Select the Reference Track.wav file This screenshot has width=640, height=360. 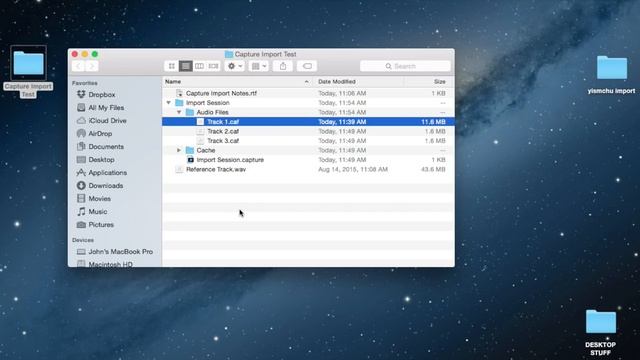tap(308, 169)
